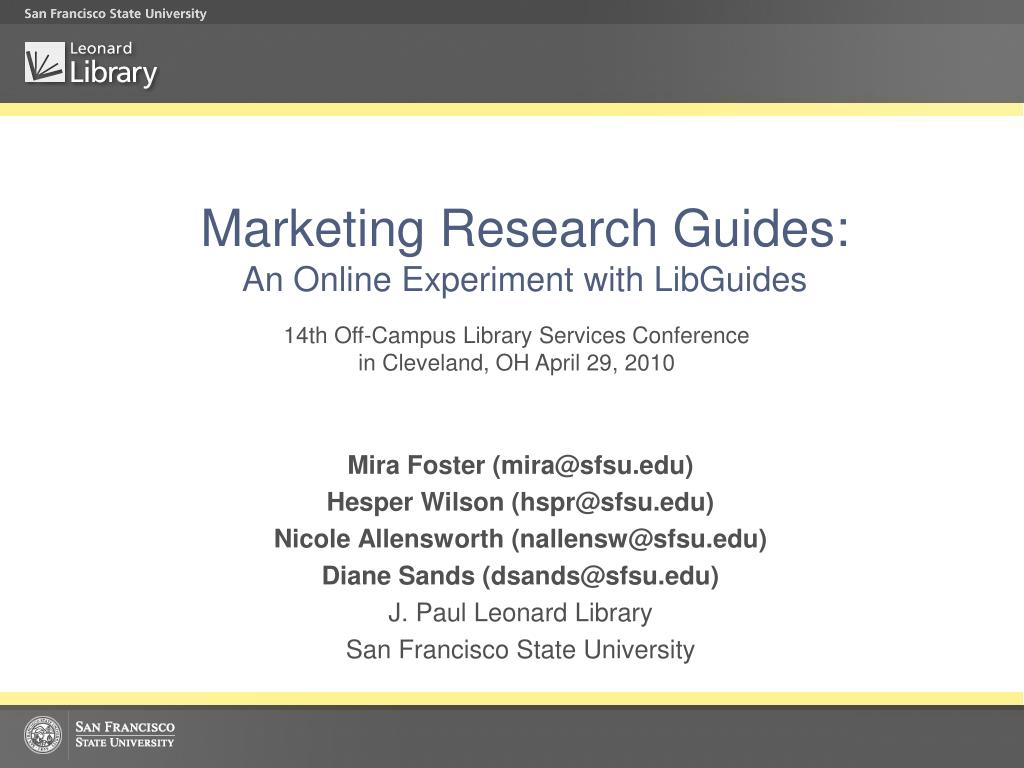
Task: Click the 'Marketing Research Guides:' title
Action: [x=525, y=229]
